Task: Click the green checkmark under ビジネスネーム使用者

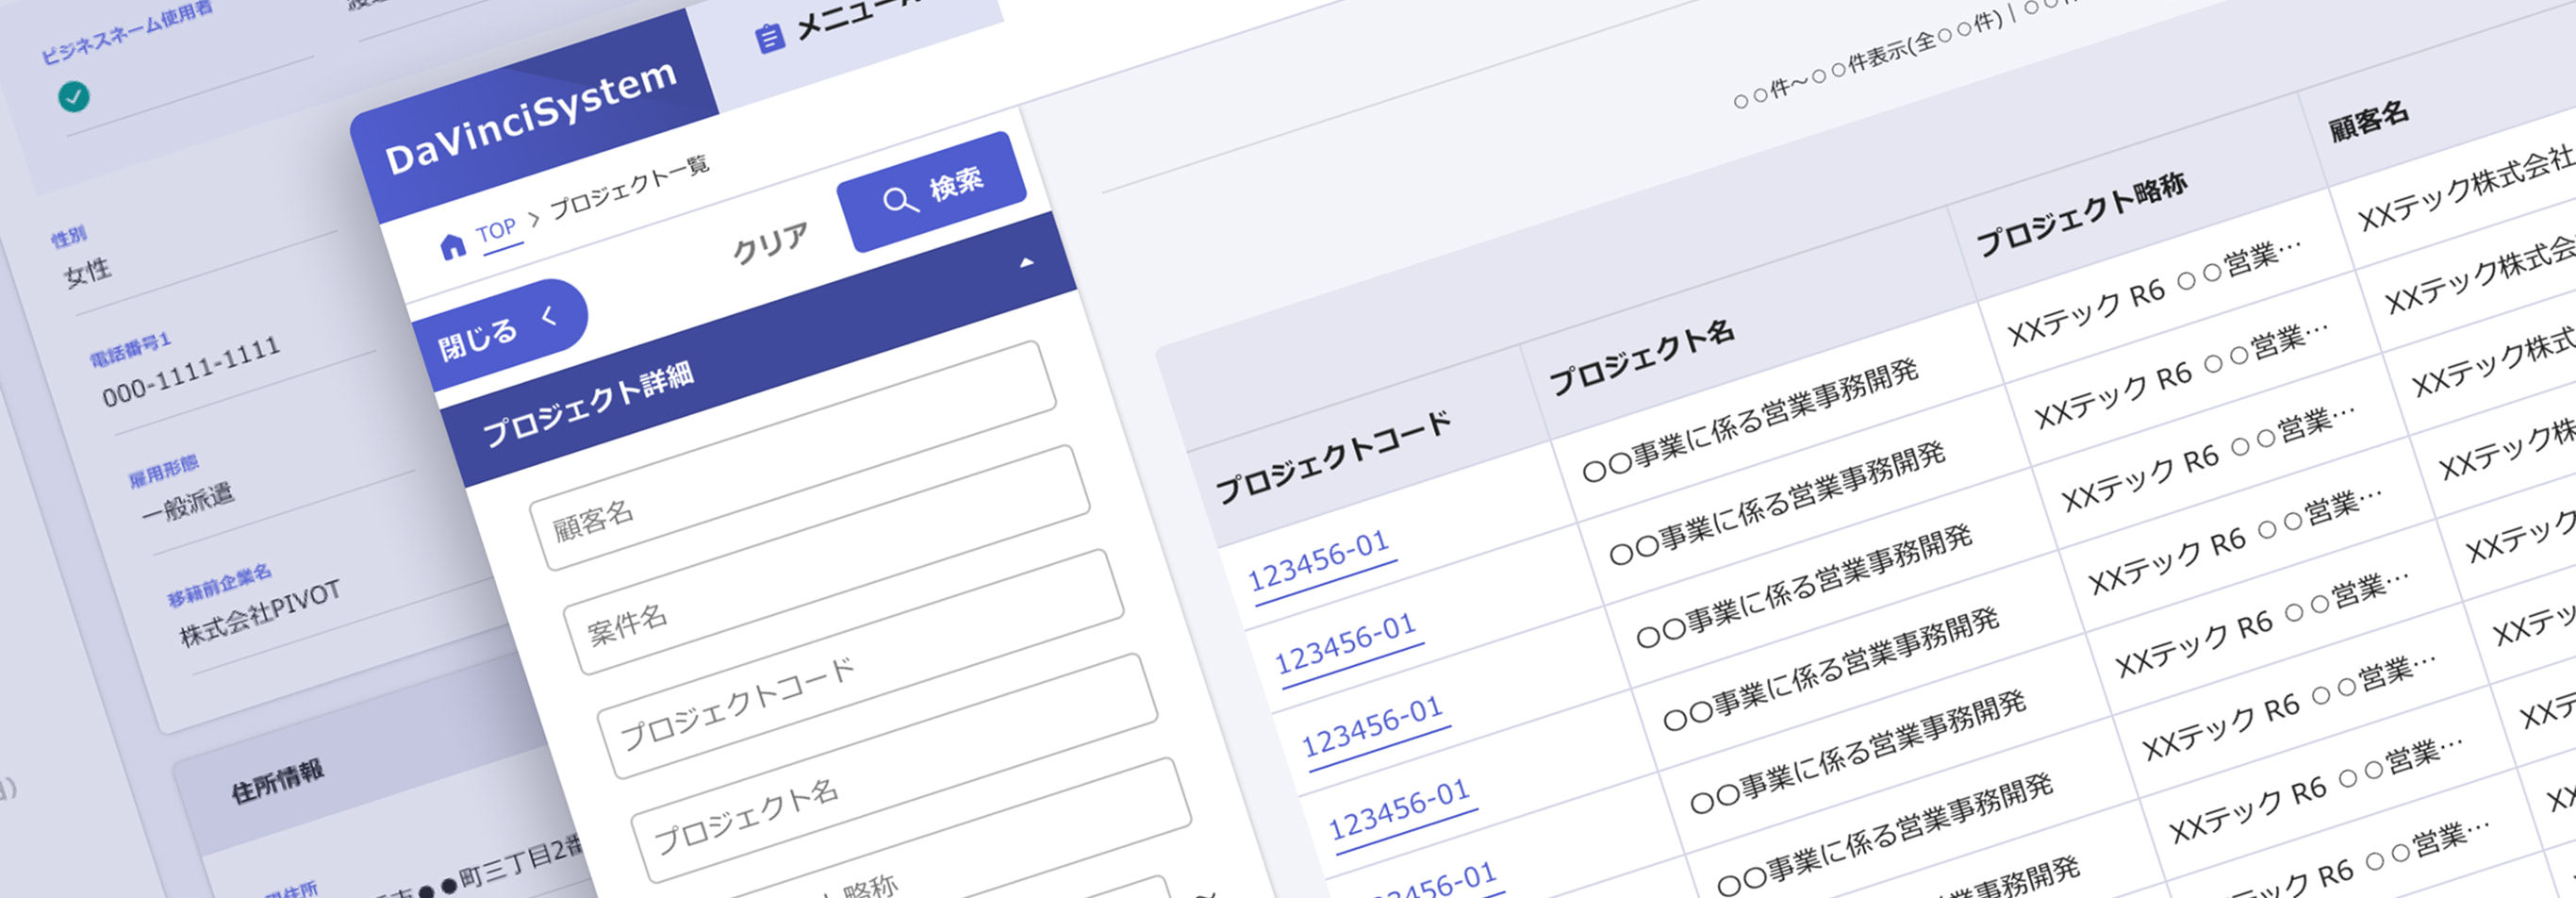Action: pyautogui.click(x=73, y=97)
